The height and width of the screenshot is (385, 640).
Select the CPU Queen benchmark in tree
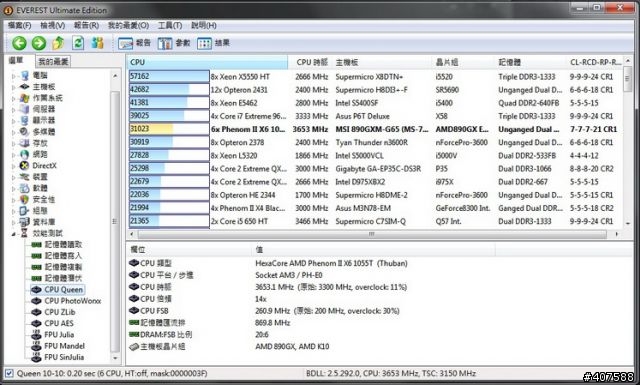63,289
